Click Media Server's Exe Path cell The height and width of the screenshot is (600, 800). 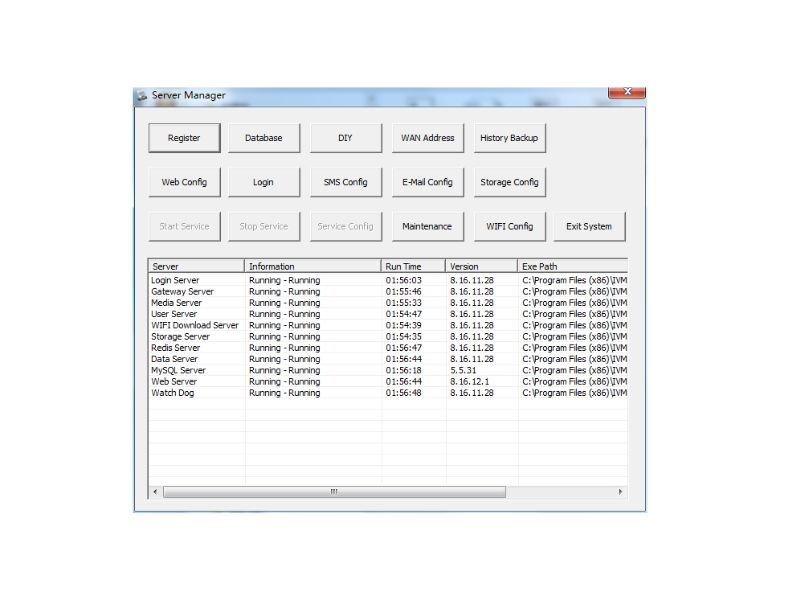(574, 303)
